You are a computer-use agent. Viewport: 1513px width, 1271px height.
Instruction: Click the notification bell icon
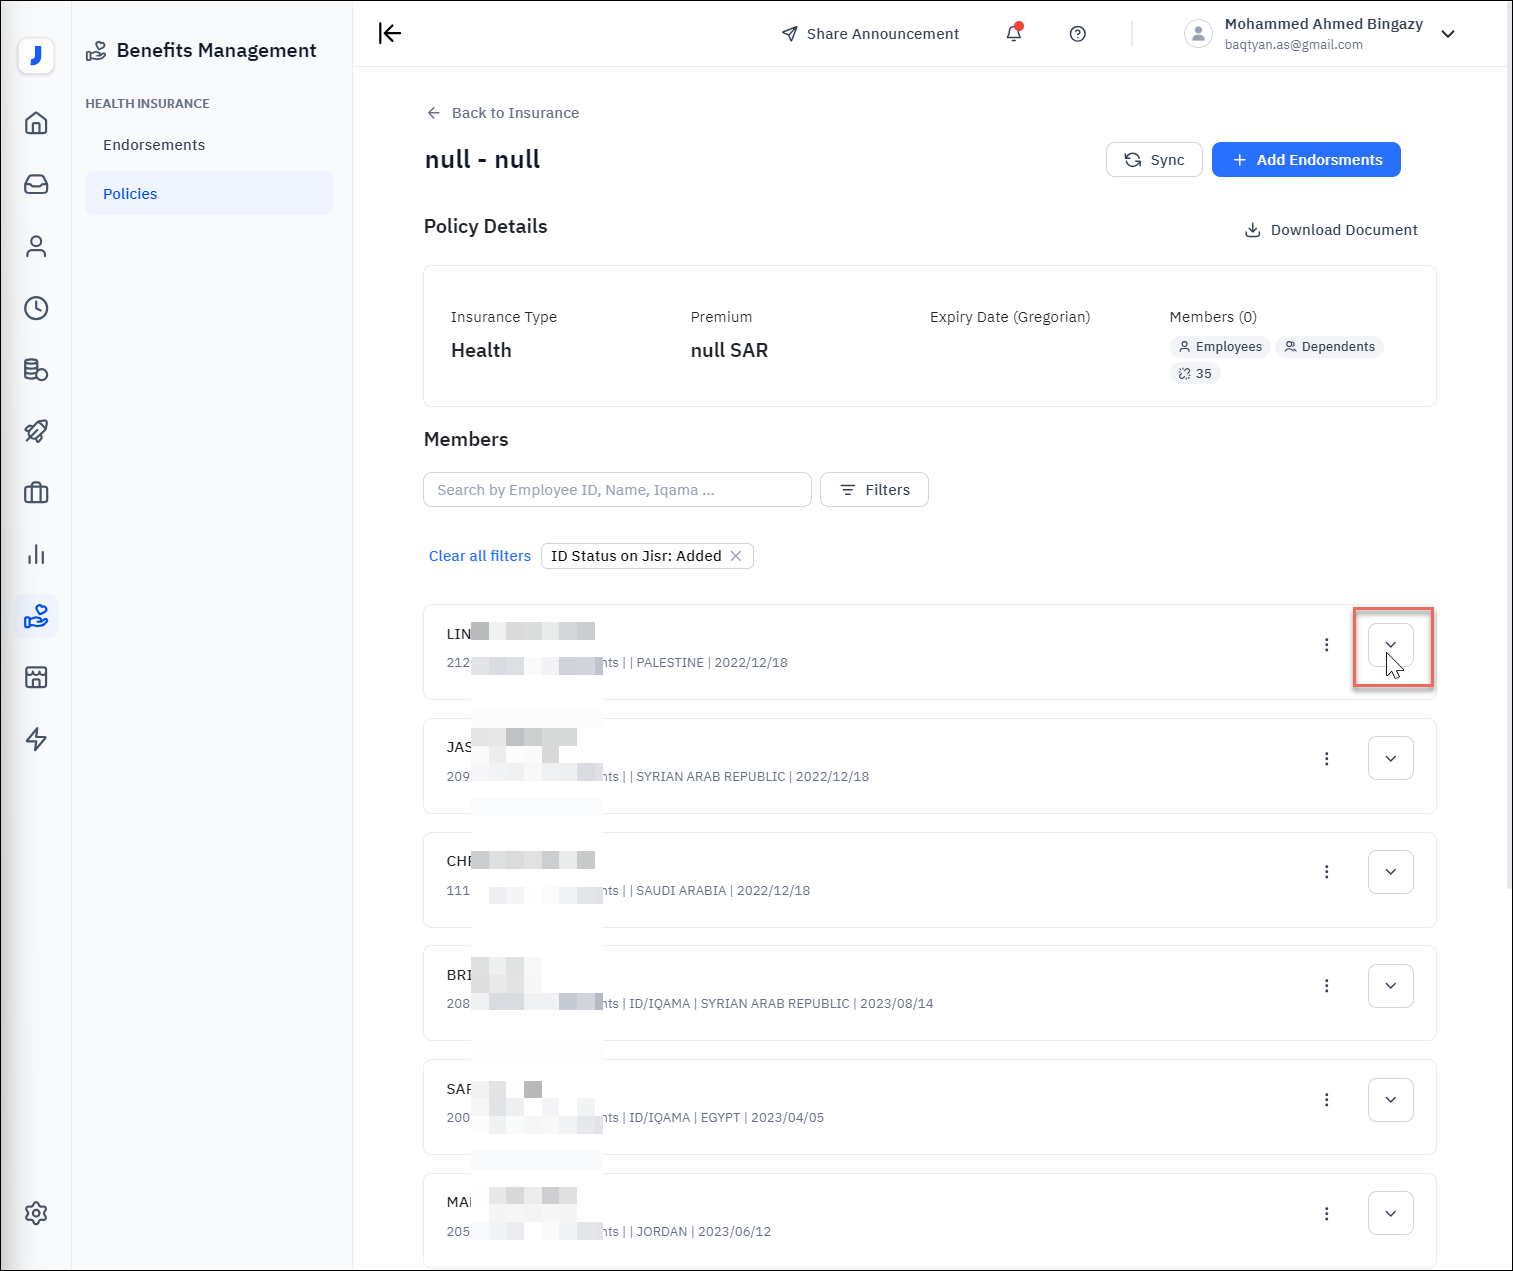[x=1014, y=33]
